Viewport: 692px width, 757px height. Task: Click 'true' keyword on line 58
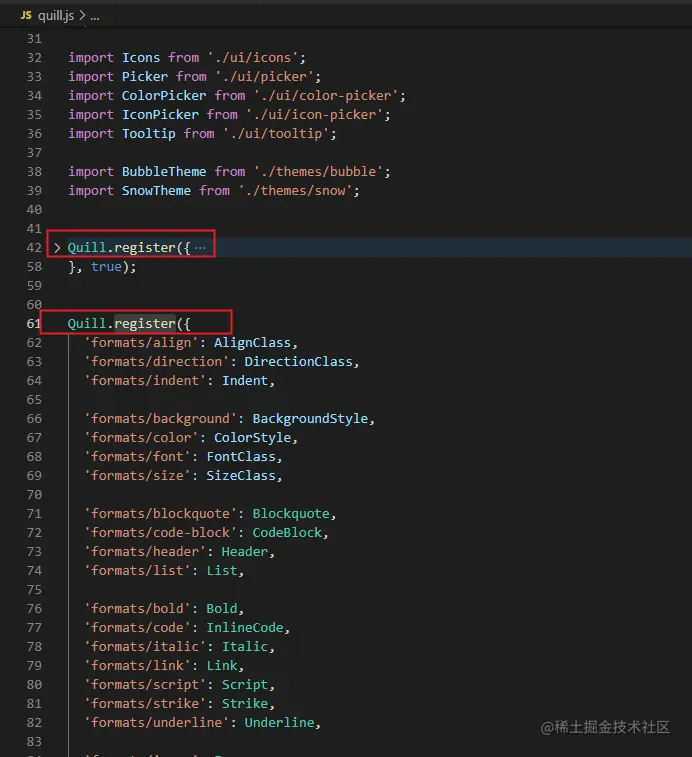(x=106, y=266)
